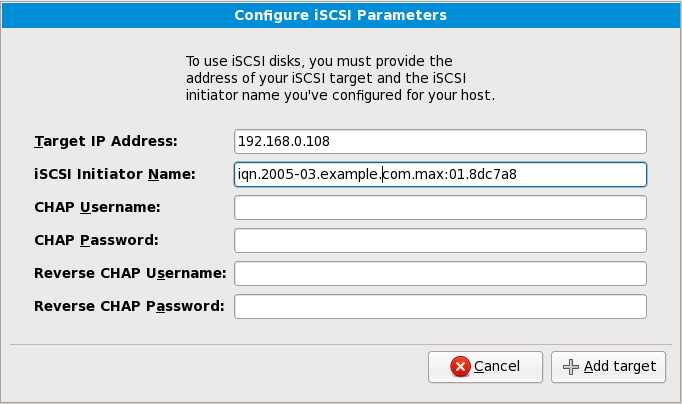Select the Reverse CHAP Password field
Viewport: 682px width, 404px height.
(440, 306)
